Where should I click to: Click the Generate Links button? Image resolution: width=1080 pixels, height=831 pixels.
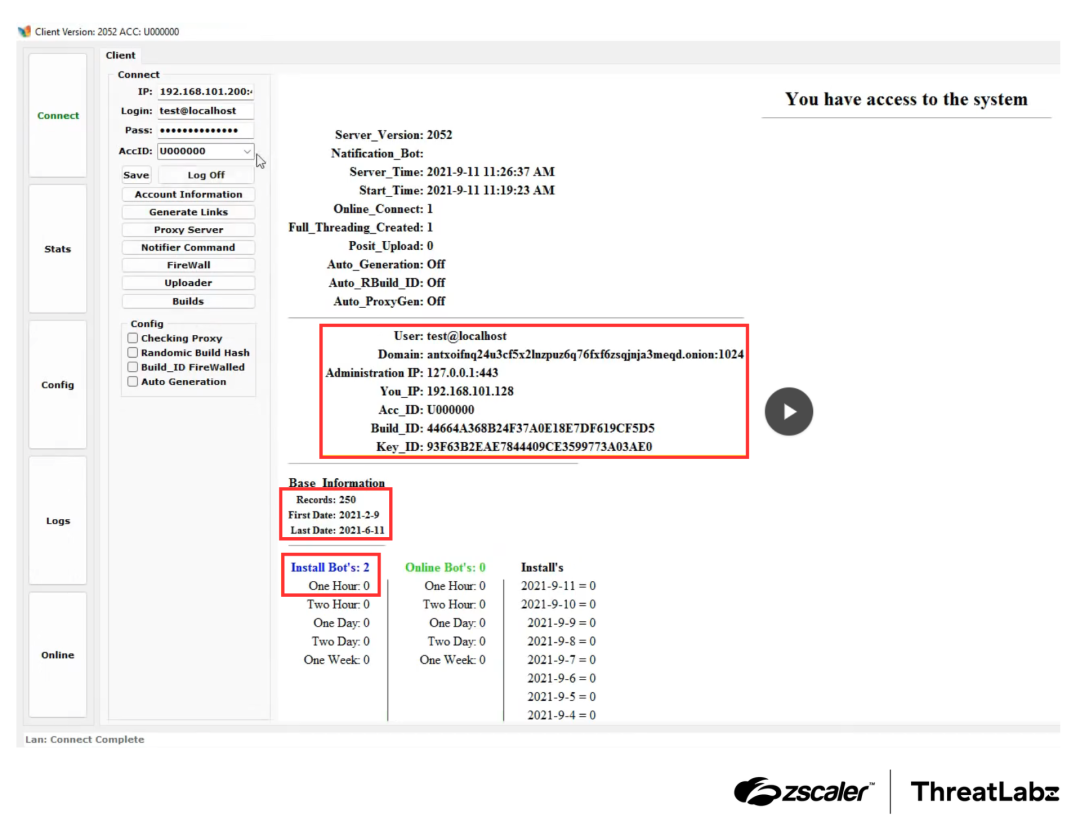coord(188,212)
